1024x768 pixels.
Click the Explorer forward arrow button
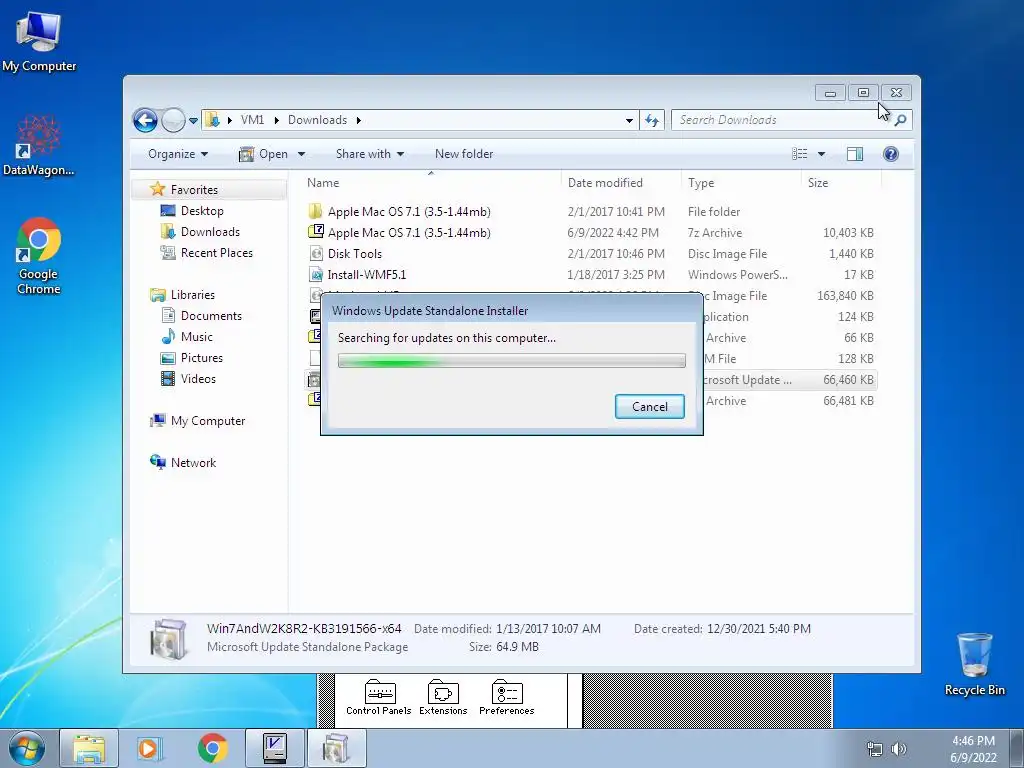tap(173, 120)
